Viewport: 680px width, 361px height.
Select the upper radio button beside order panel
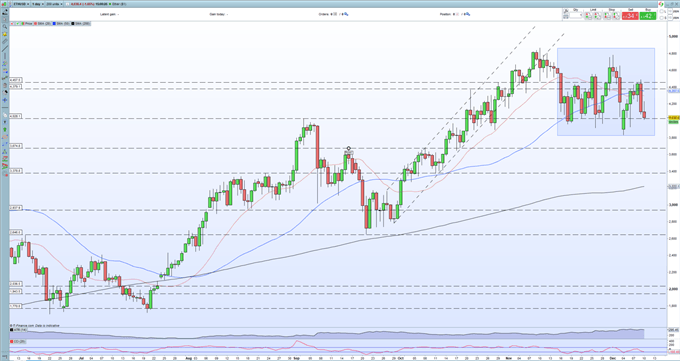[661, 11]
